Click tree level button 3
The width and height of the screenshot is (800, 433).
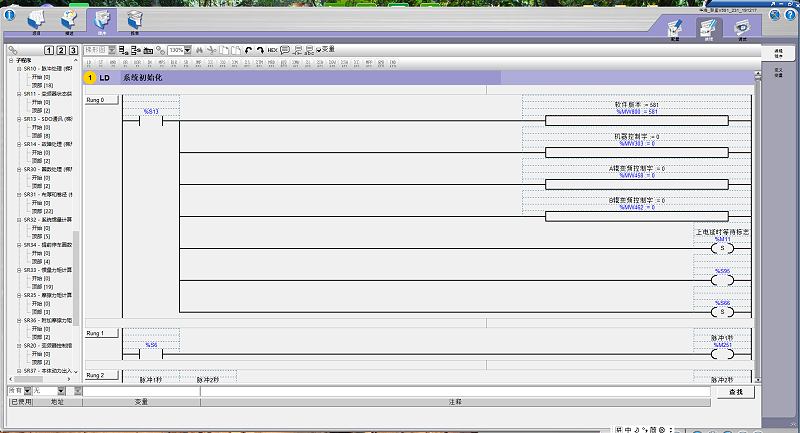click(x=73, y=50)
